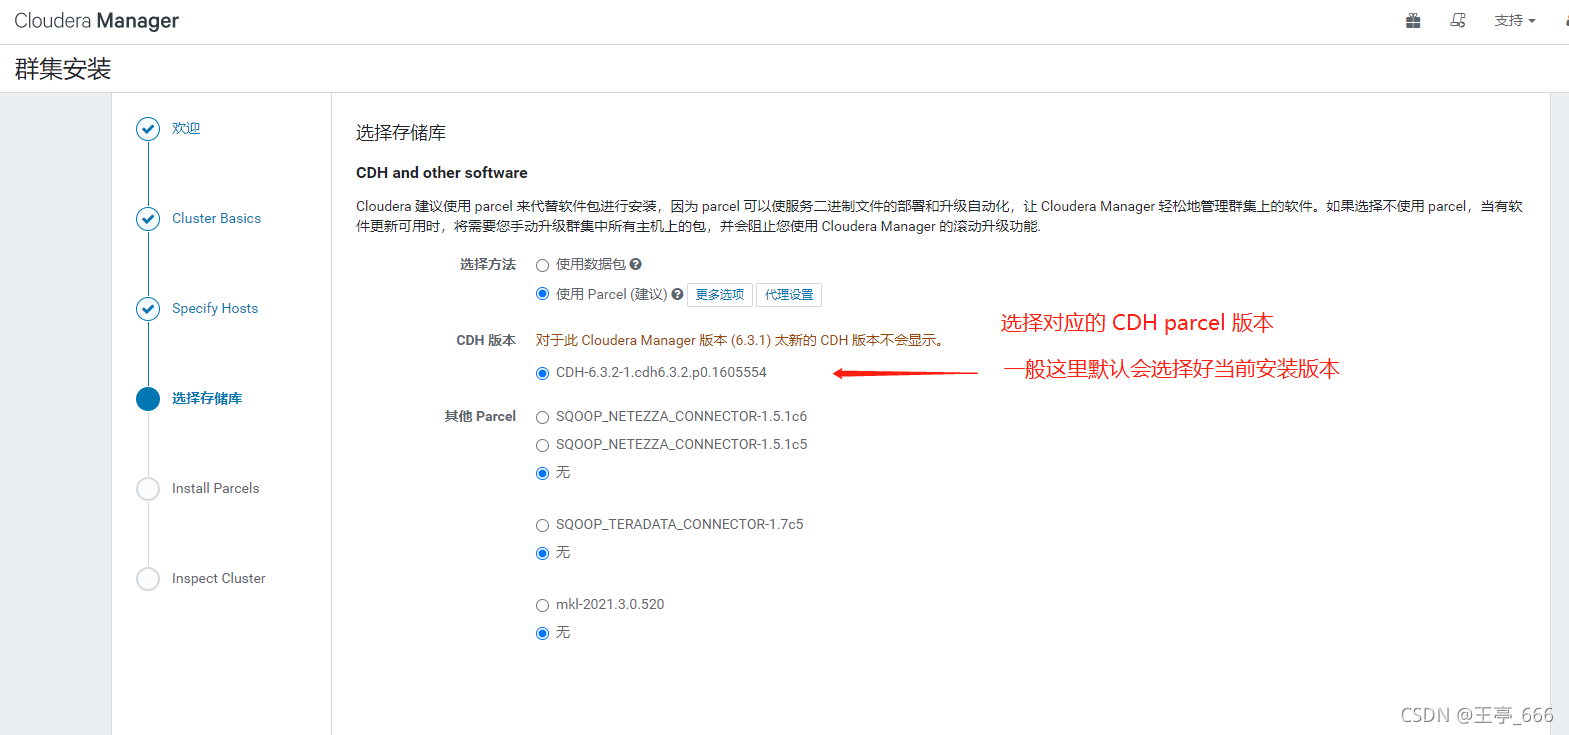Select SQOOP_TERADATA_CONNECTOR-1.7c5 radio option
The image size is (1569, 735).
542,525
